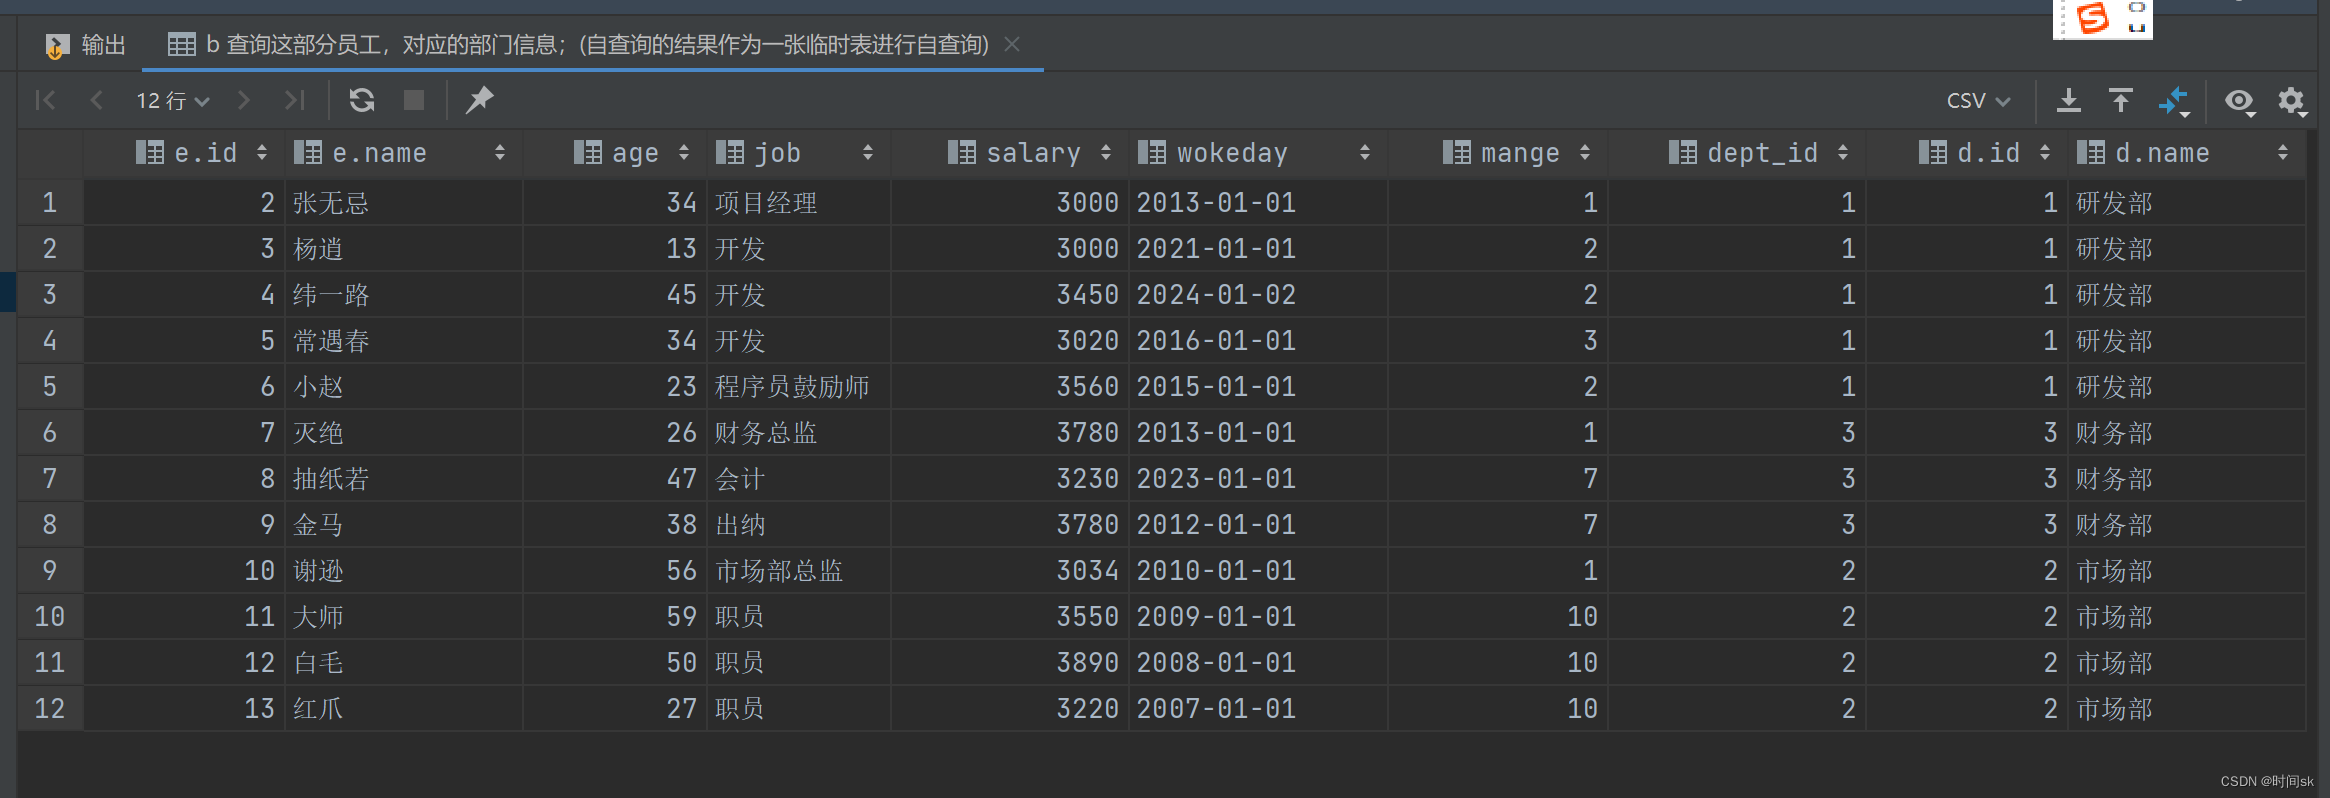Open the 12 行 page size dropdown
This screenshot has width=2330, height=798.
coord(173,101)
